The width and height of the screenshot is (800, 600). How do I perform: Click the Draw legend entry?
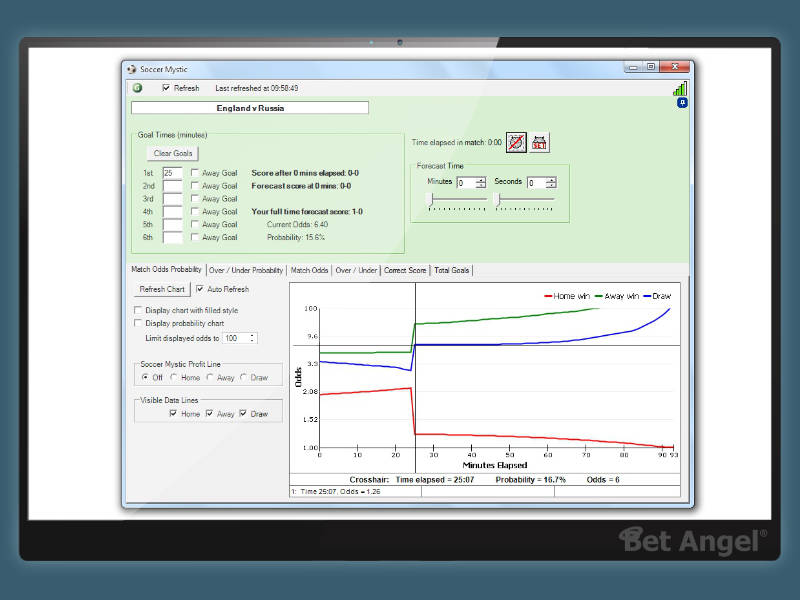click(658, 296)
